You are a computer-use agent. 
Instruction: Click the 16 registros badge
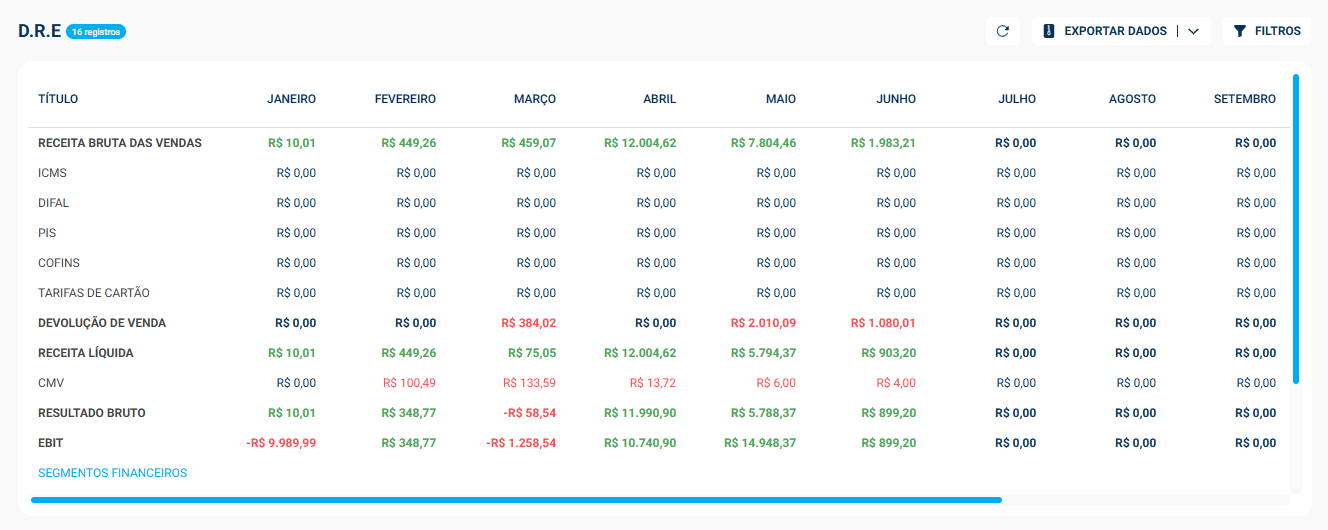tap(96, 32)
